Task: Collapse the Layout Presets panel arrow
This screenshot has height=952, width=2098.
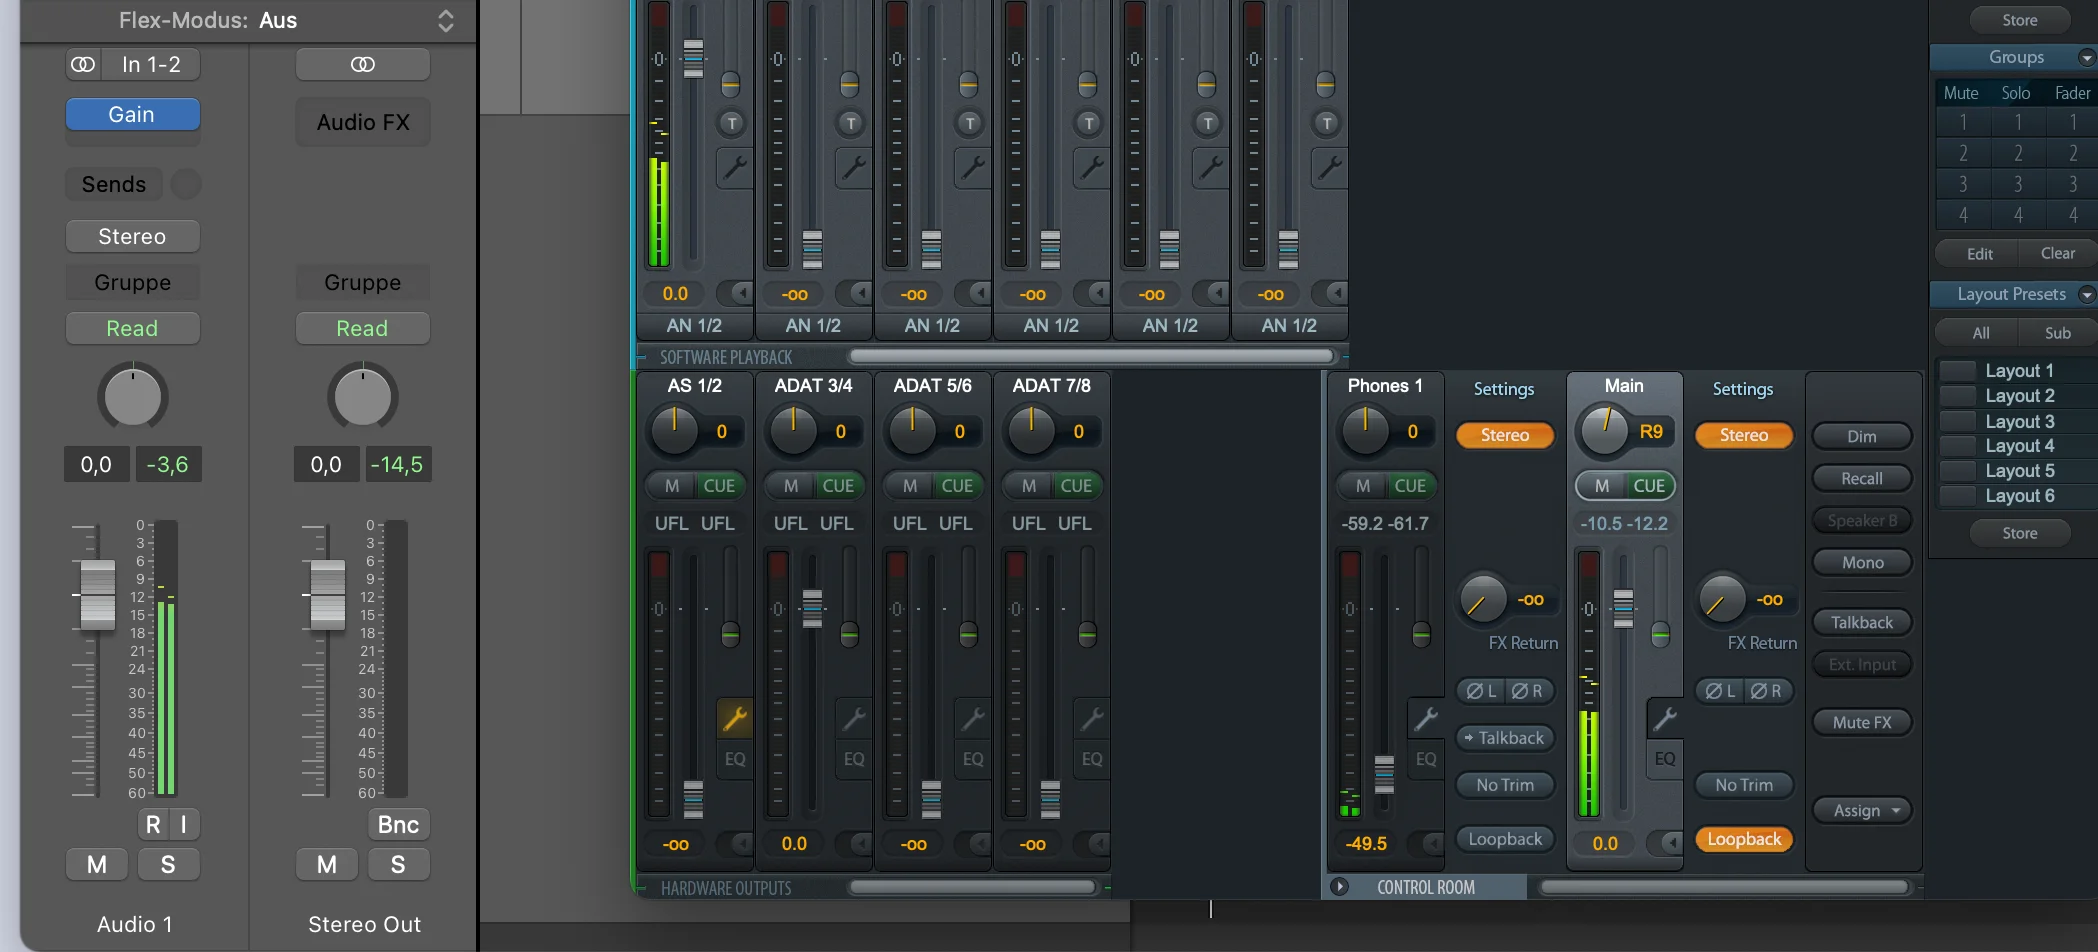Action: coord(2086,294)
